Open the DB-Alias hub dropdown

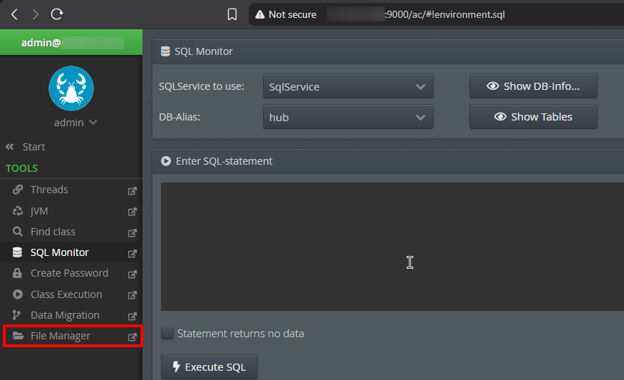tap(348, 117)
